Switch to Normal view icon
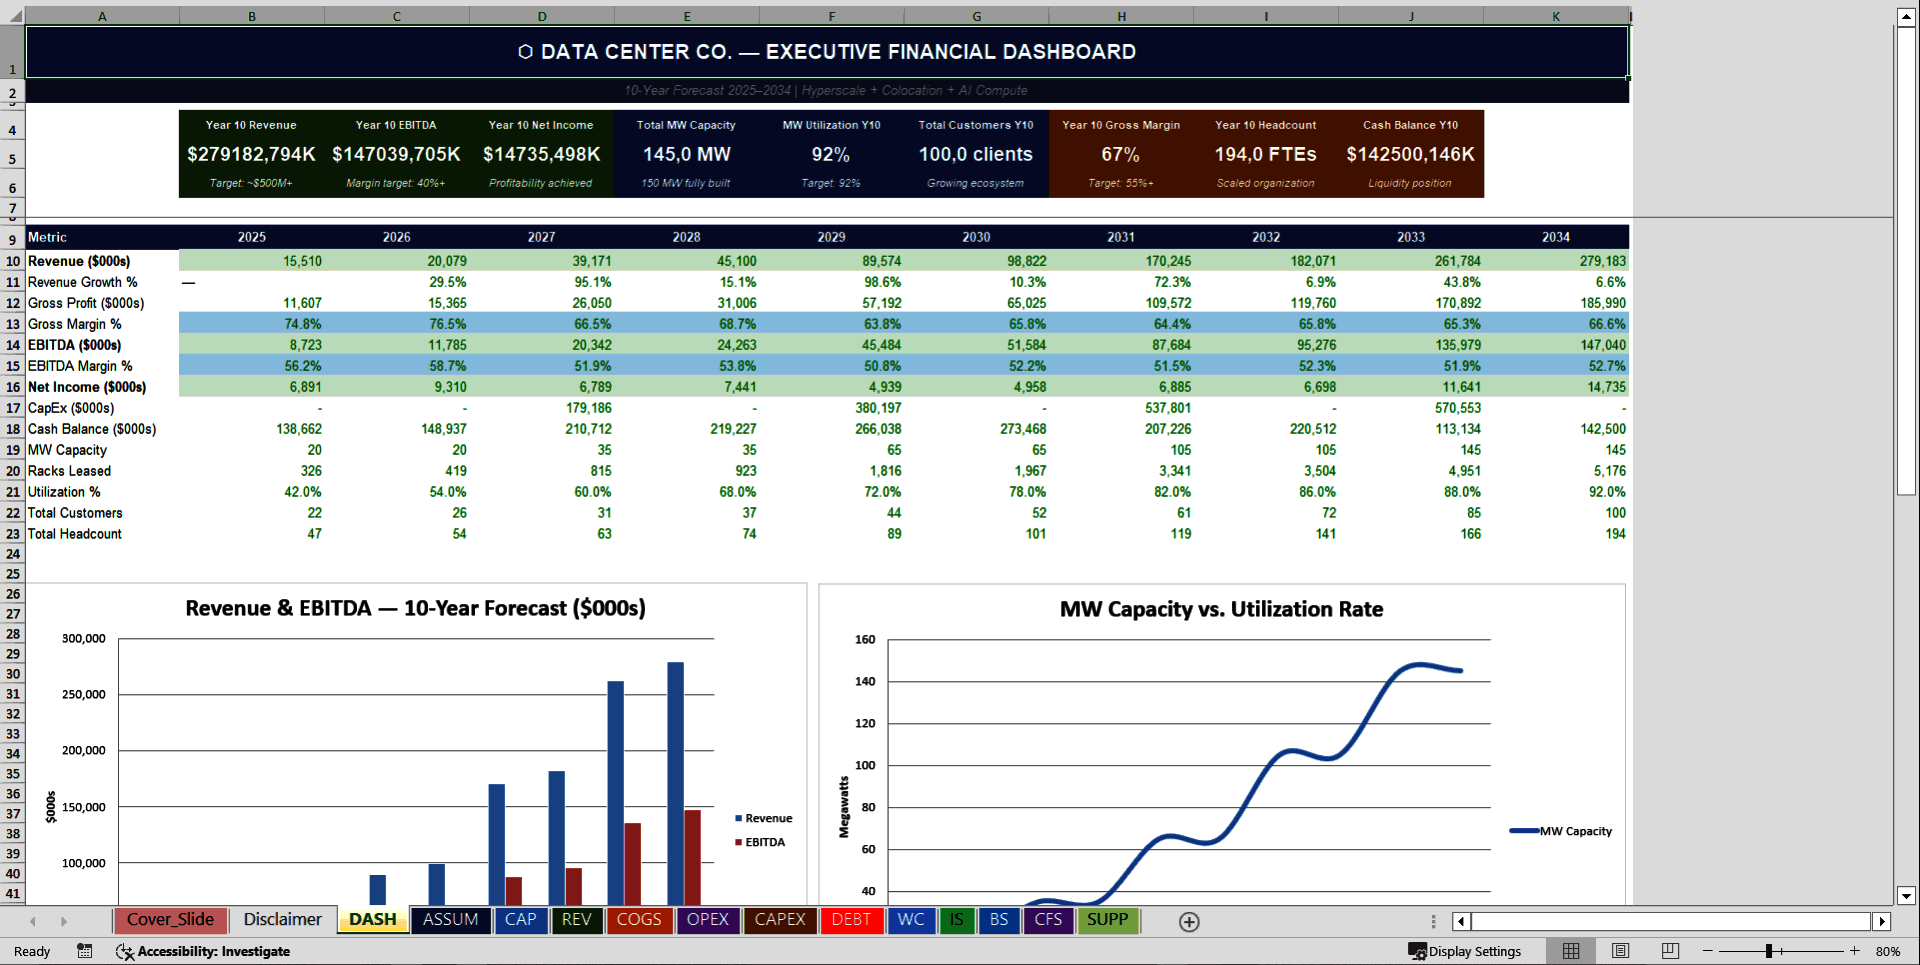The image size is (1920, 965). tap(1570, 951)
